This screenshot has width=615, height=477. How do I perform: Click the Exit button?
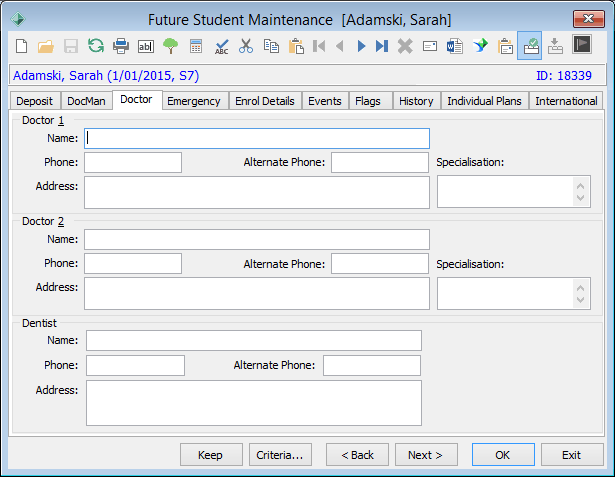pyautogui.click(x=571, y=455)
